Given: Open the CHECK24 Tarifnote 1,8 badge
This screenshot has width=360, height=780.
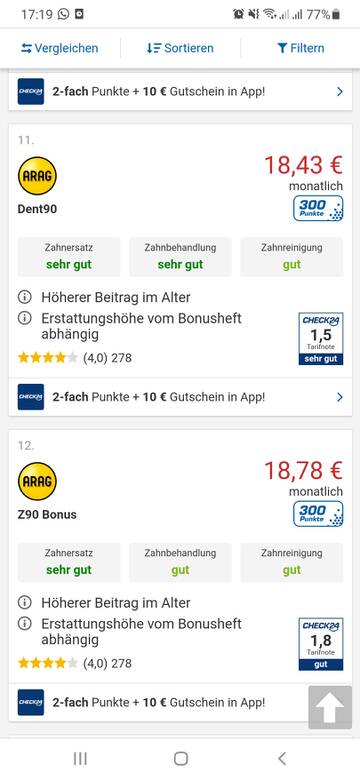Looking at the screenshot, I should 321,644.
